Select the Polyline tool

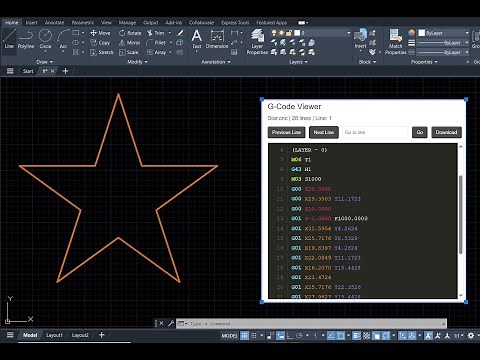pyautogui.click(x=26, y=39)
